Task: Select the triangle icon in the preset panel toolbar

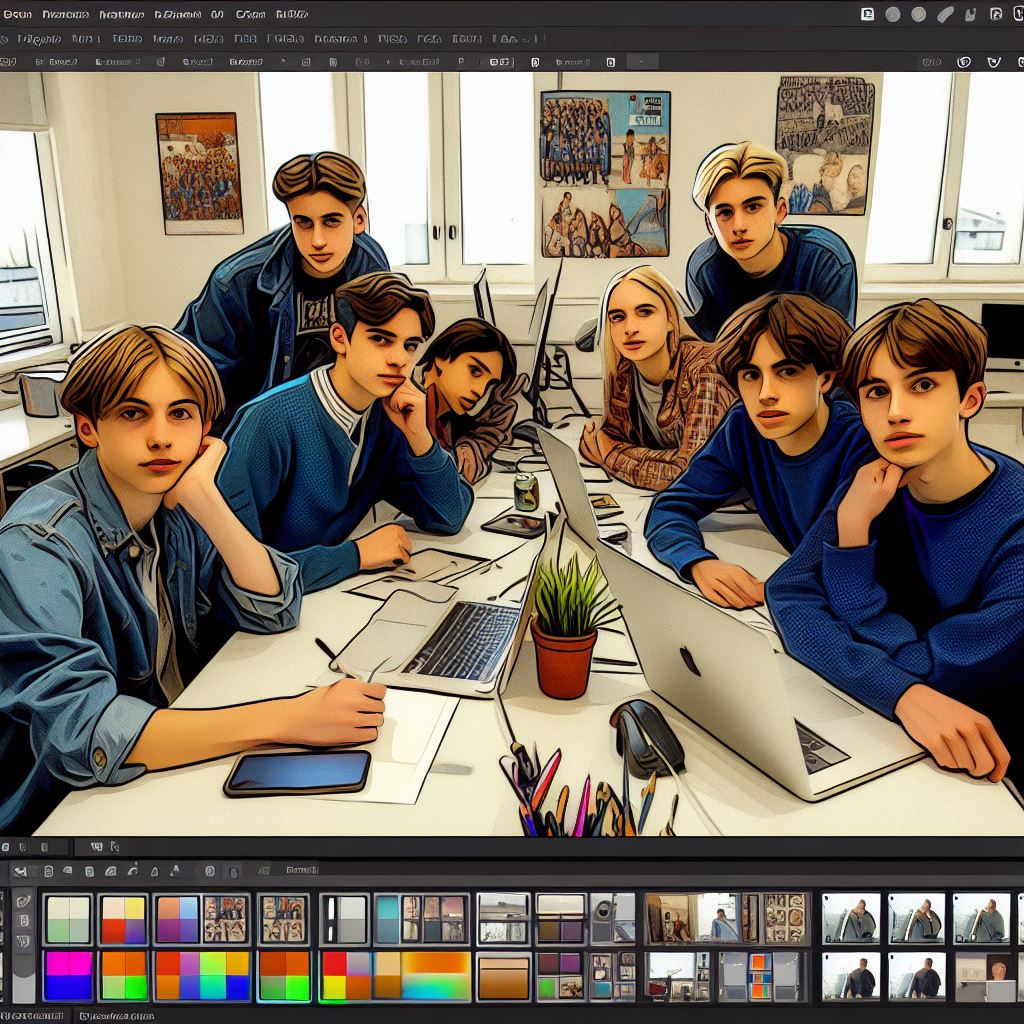Action: tap(155, 871)
